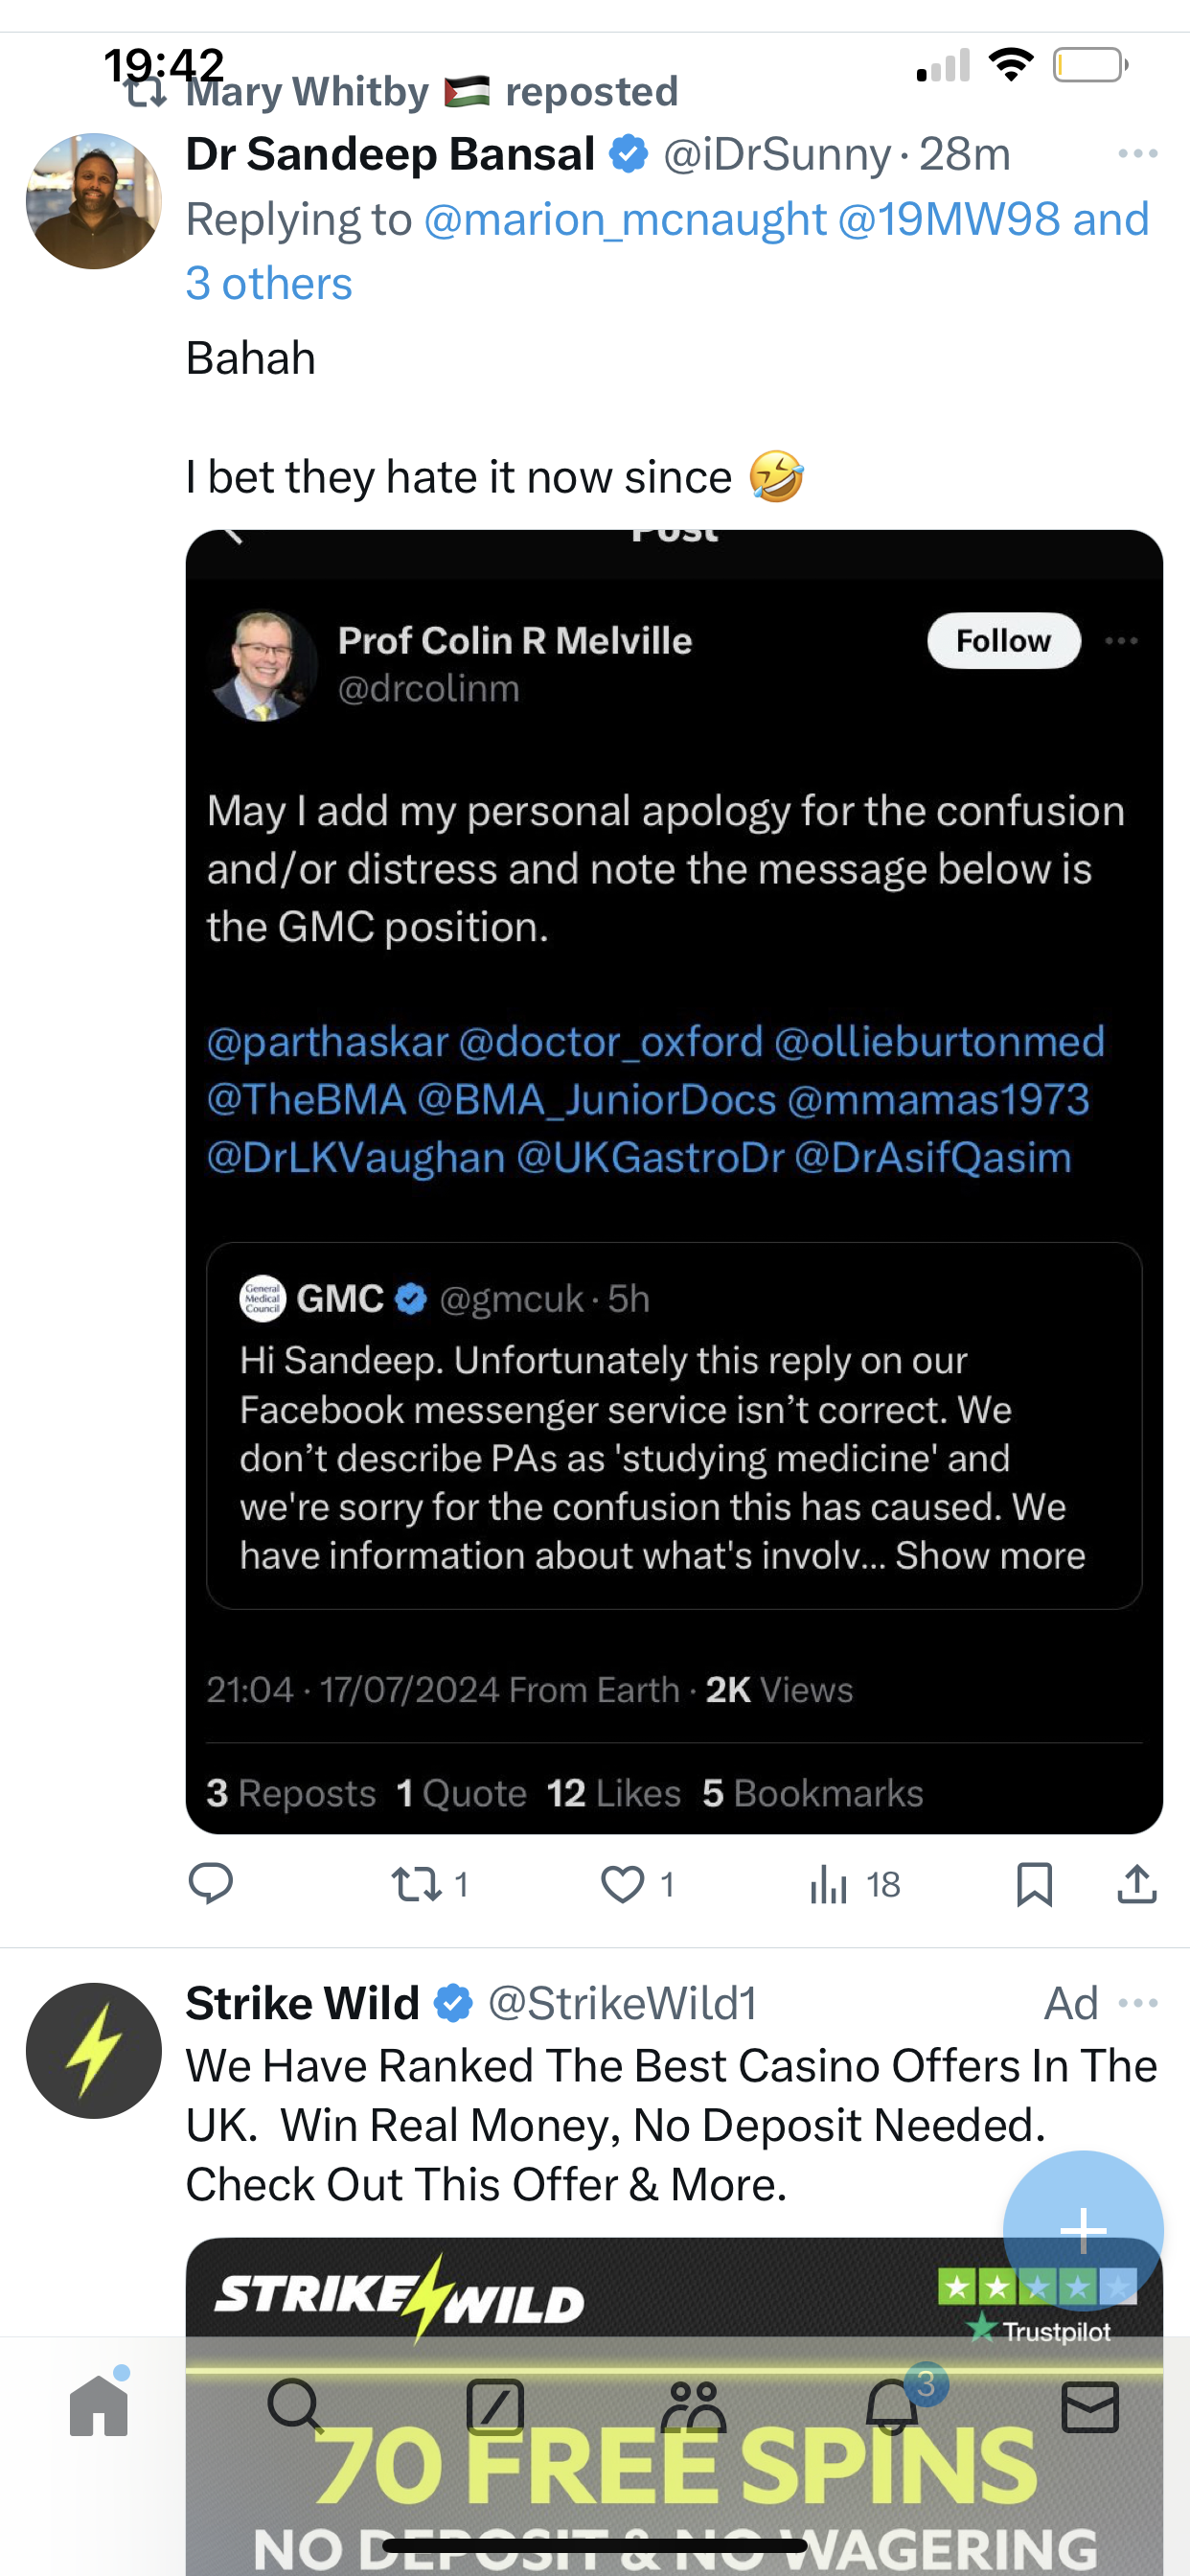Viewport: 1190px width, 2576px height.
Task: Open the @marion_mcnaught profile link
Action: (625, 219)
